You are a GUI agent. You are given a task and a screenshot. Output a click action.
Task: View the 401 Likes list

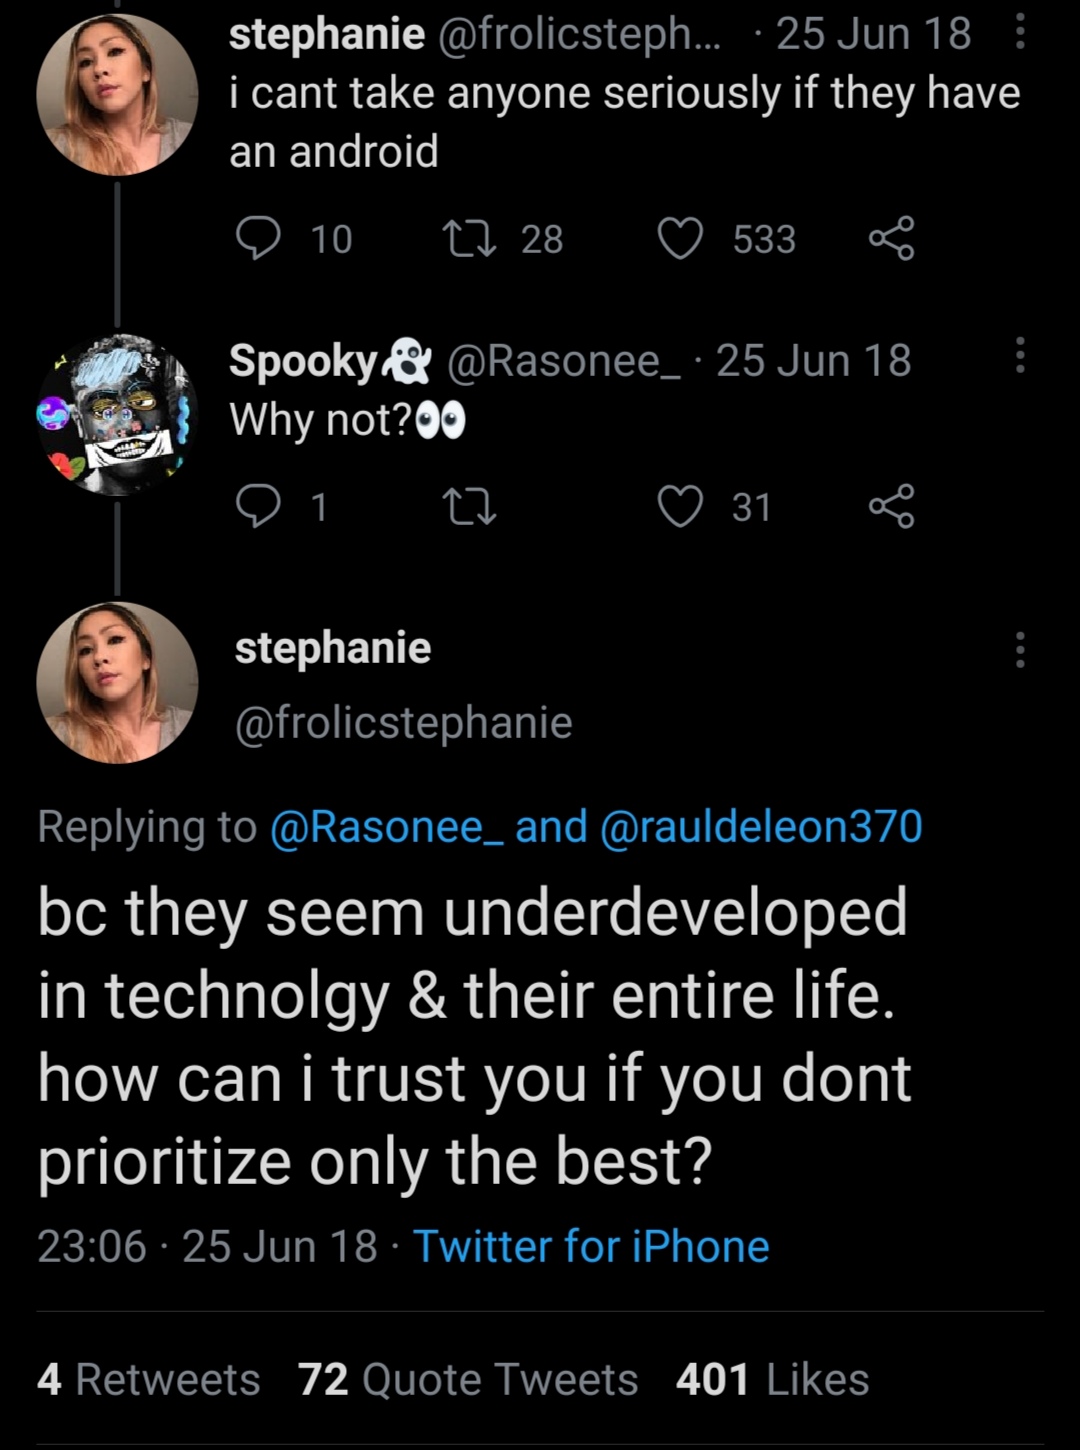pyautogui.click(x=772, y=1380)
